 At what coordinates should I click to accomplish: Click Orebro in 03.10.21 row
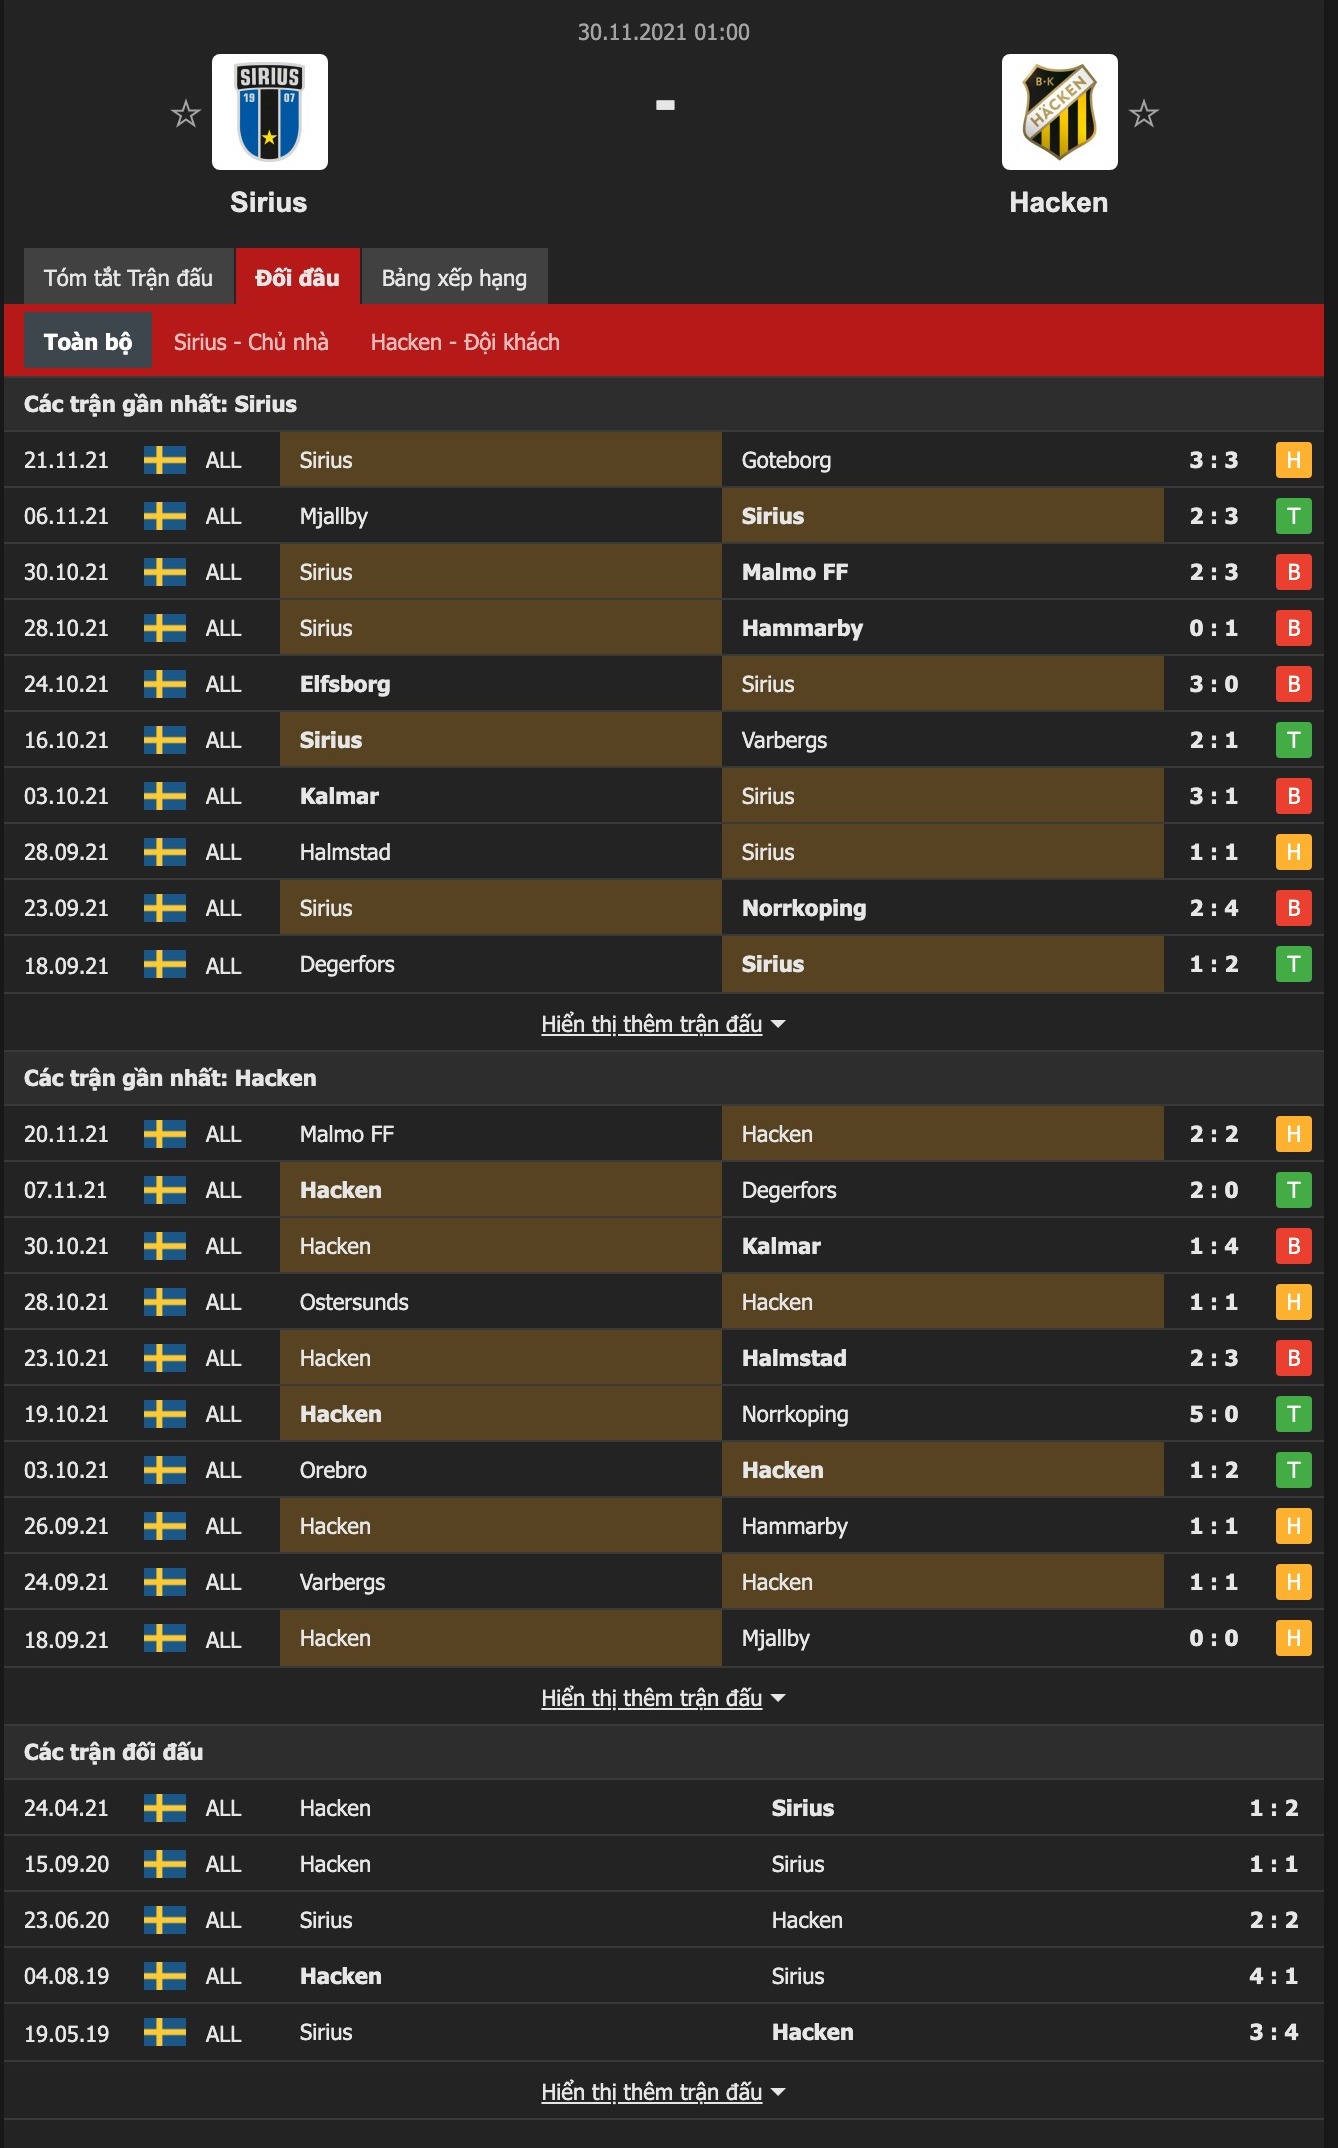(x=333, y=1470)
